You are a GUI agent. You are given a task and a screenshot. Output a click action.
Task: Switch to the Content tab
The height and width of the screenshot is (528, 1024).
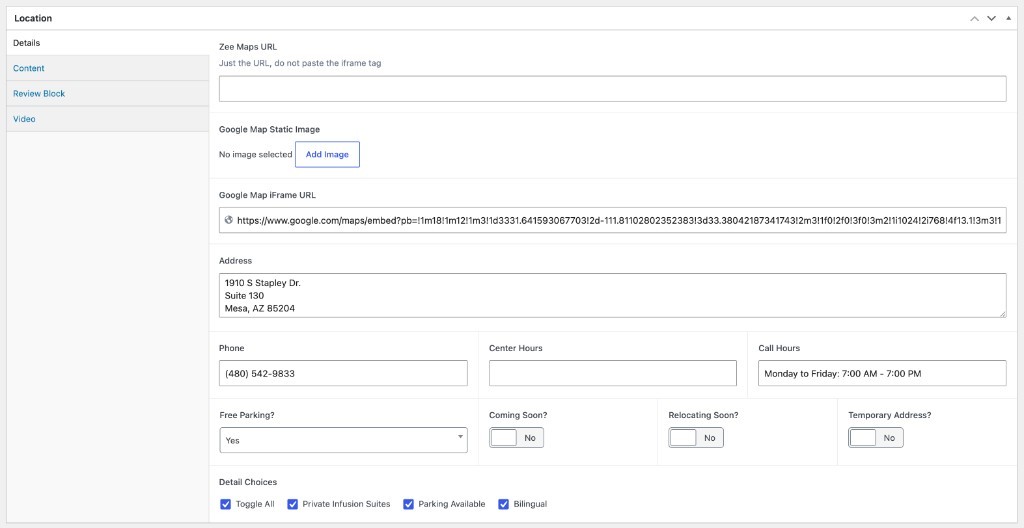pos(108,68)
